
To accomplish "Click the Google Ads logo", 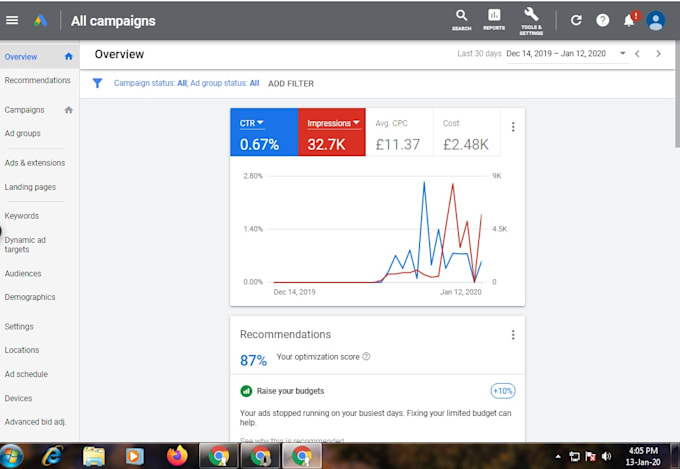I will pos(41,20).
